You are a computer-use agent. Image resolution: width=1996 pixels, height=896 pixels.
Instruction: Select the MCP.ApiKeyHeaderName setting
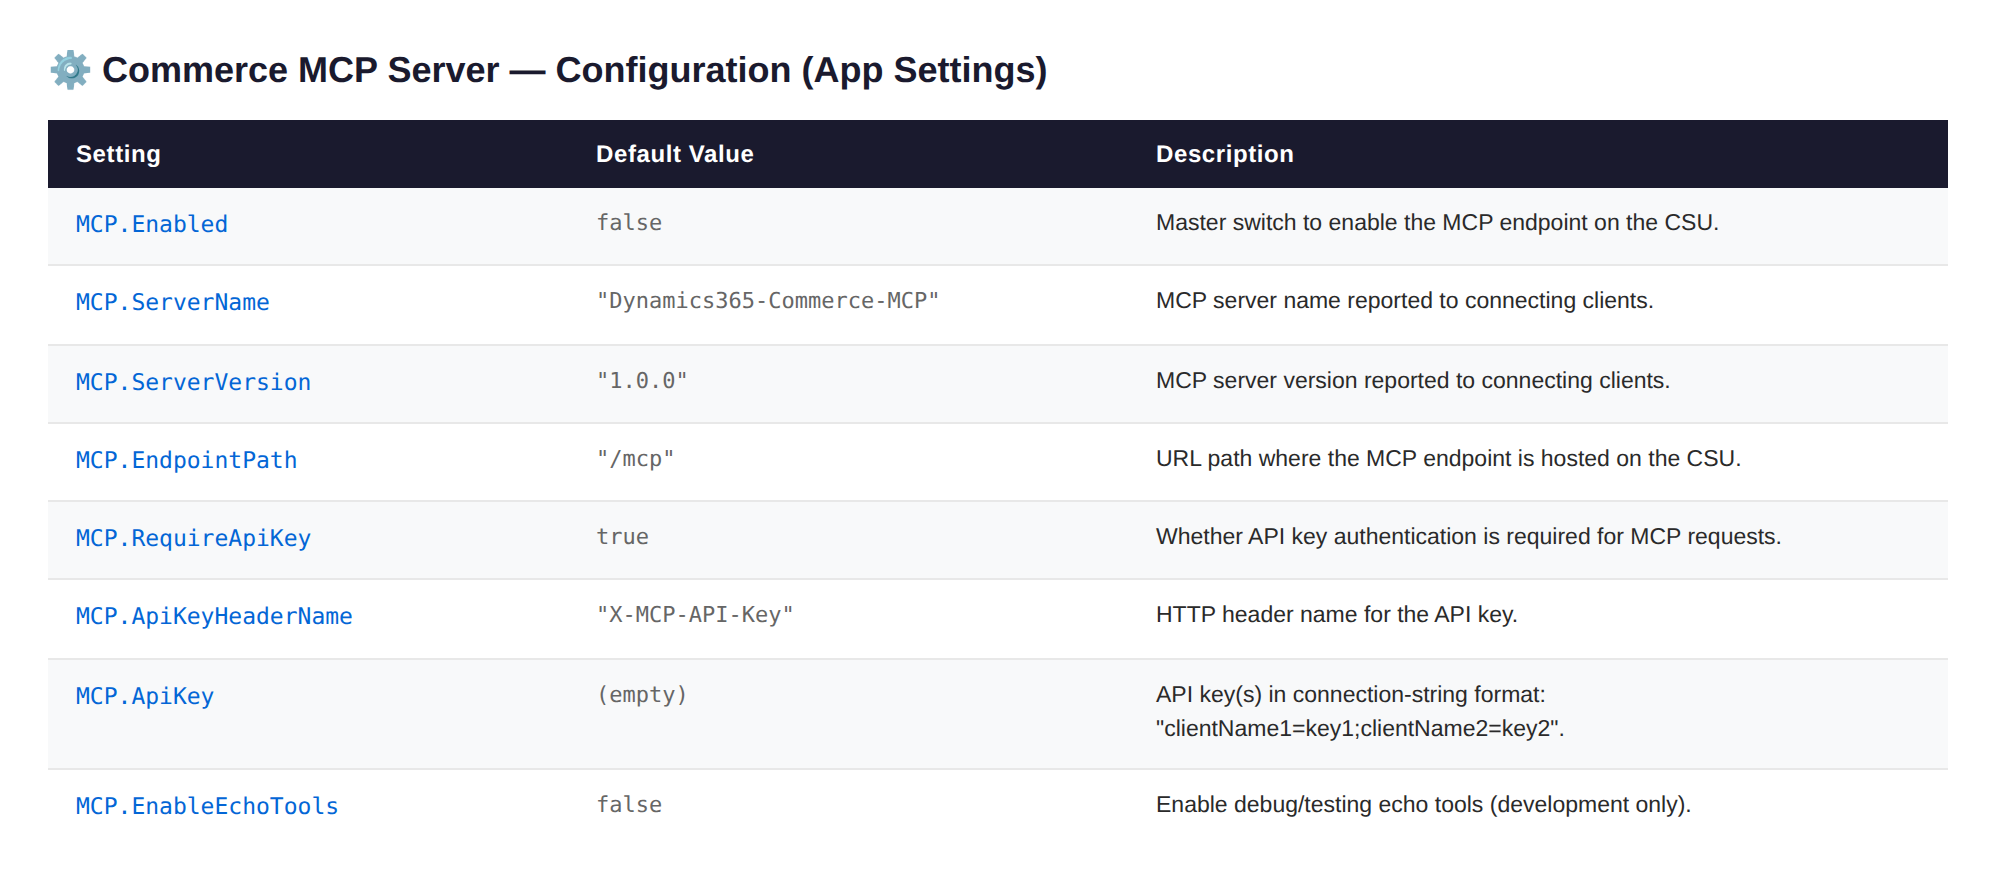(x=214, y=616)
